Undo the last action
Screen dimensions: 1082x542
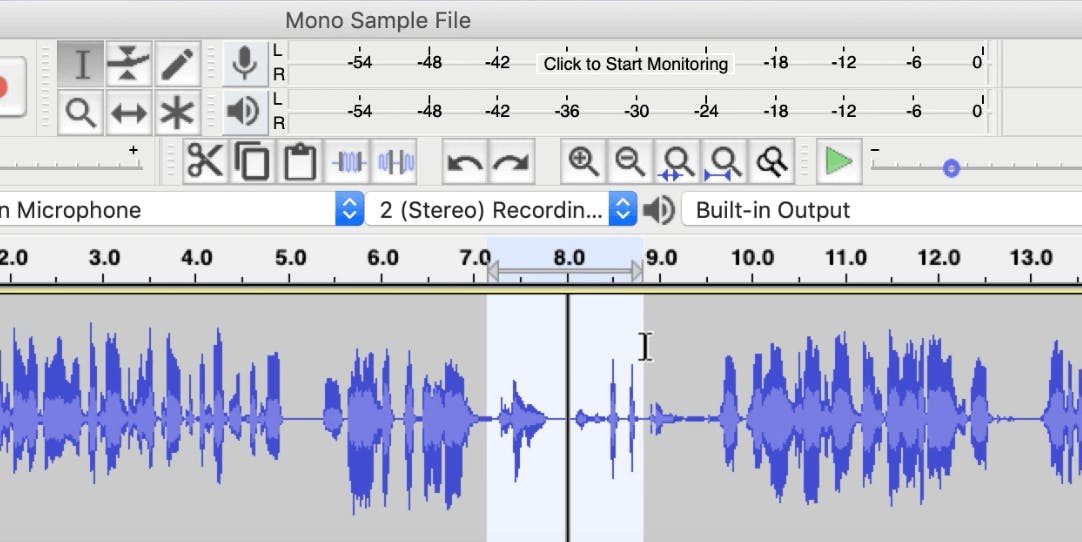click(x=464, y=161)
